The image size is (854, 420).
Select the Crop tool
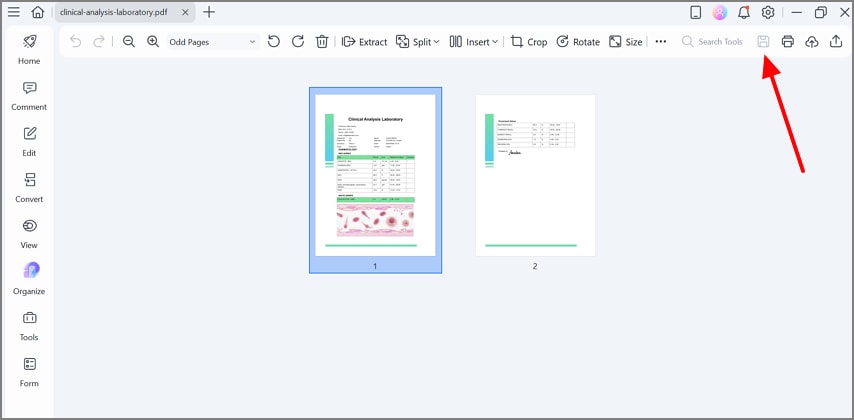pos(529,42)
